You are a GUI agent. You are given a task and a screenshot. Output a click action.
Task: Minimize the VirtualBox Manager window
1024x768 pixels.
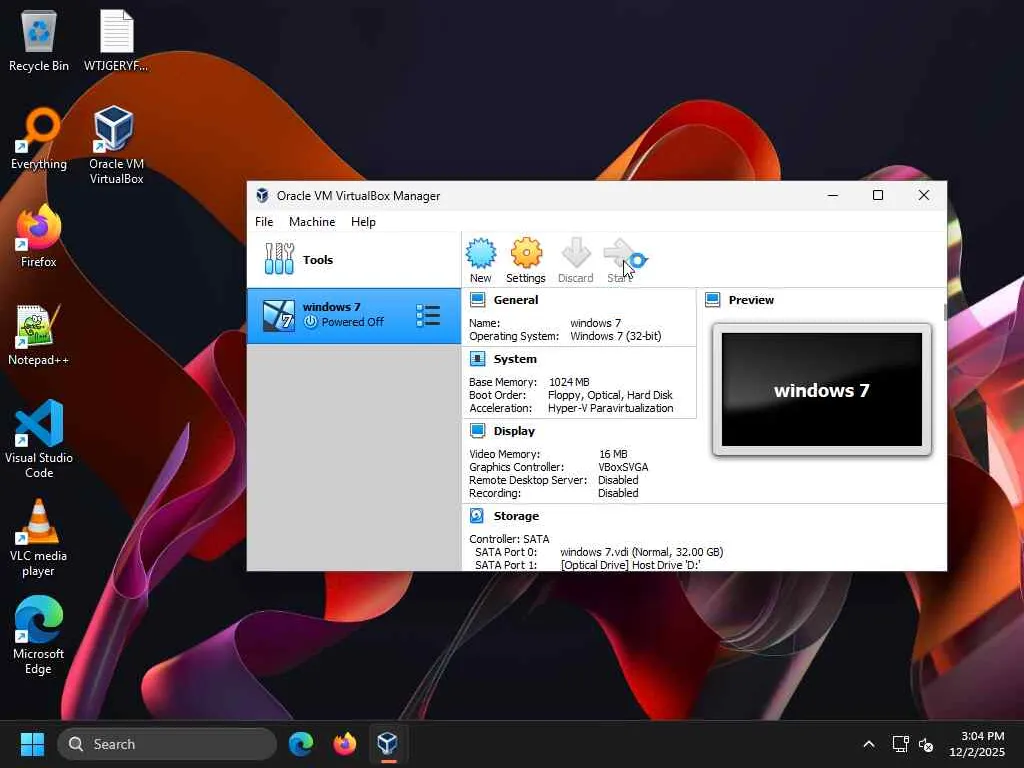pos(833,195)
